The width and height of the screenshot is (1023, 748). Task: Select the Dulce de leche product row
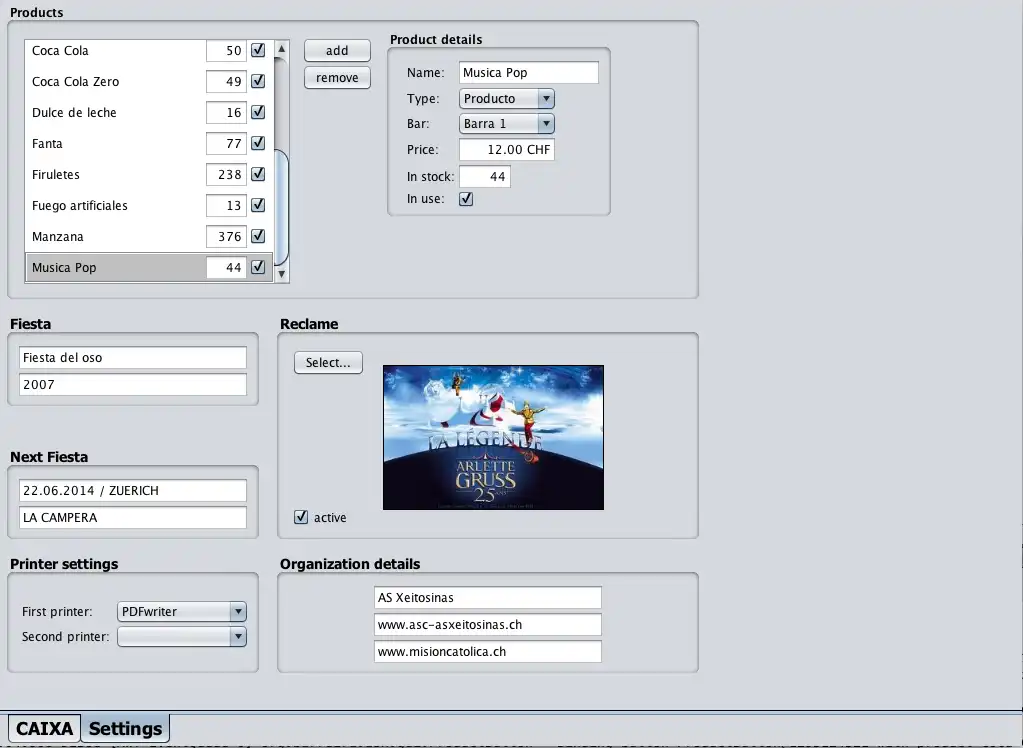(149, 112)
